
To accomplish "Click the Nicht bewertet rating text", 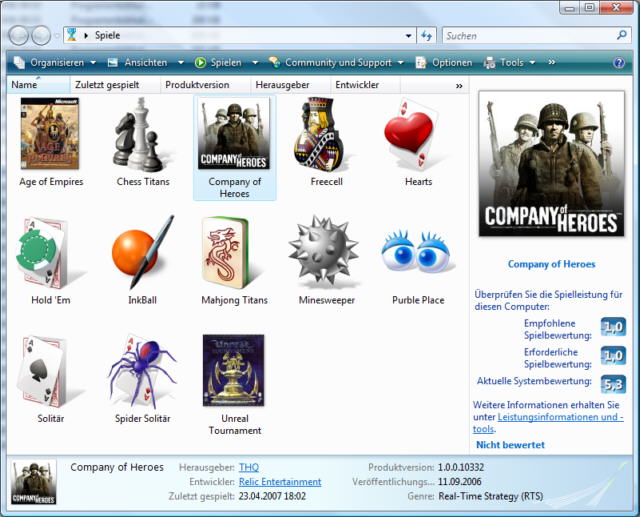I will pyautogui.click(x=510, y=445).
